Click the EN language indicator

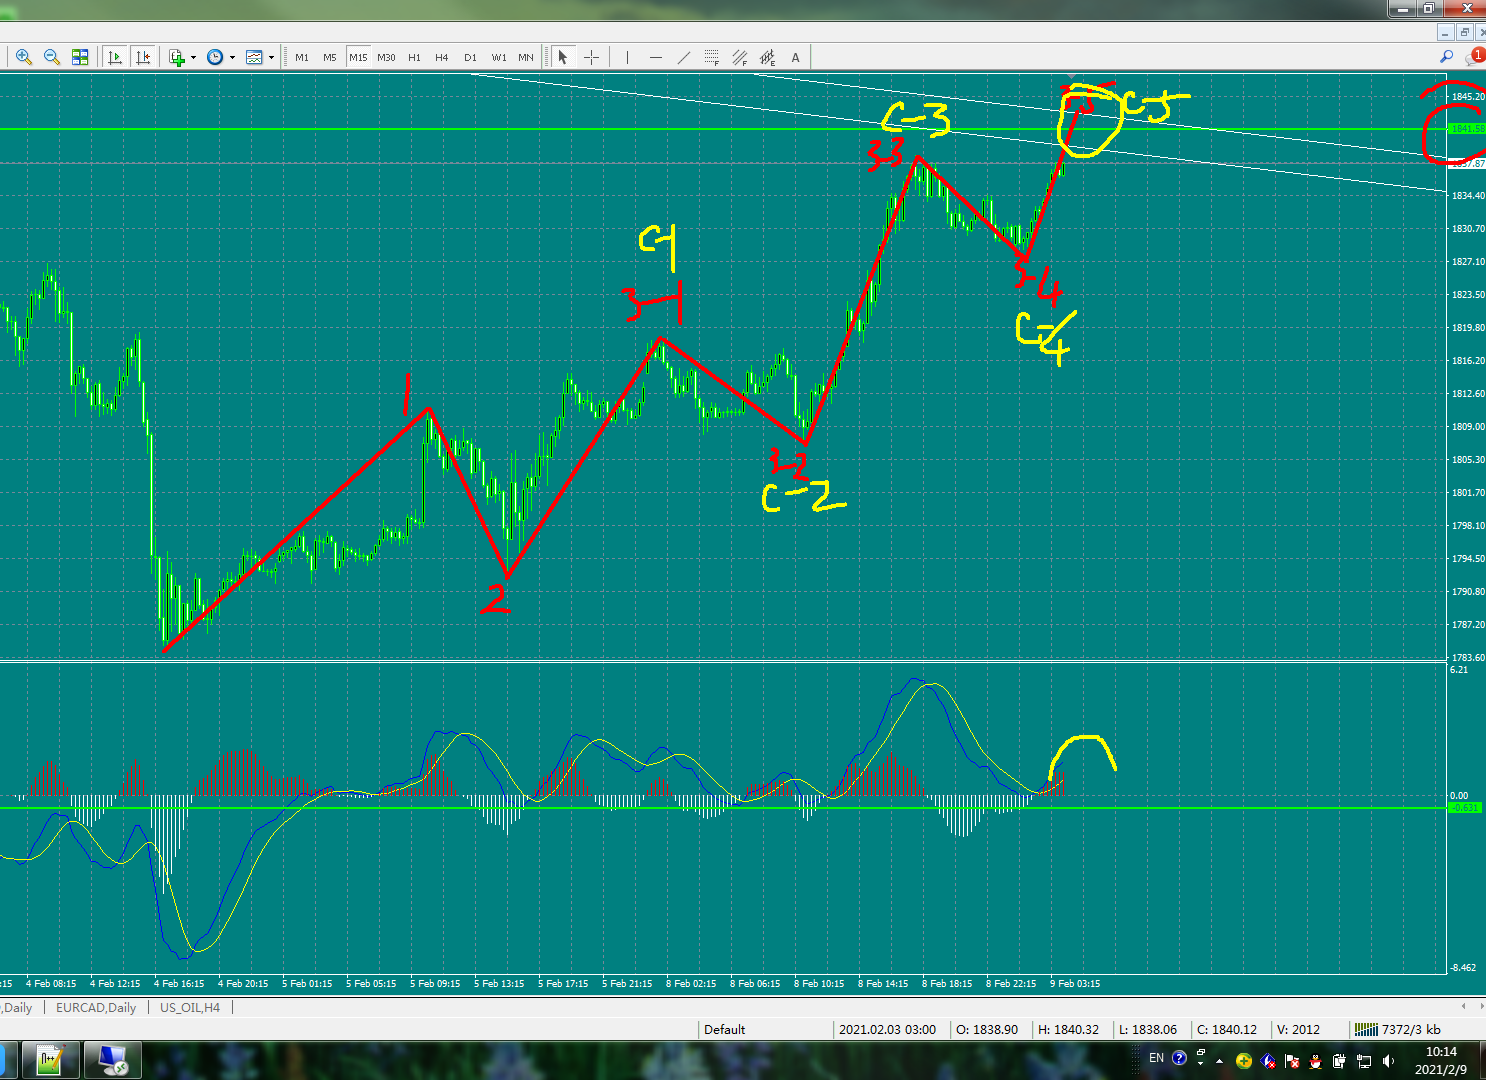[x=1156, y=1058]
